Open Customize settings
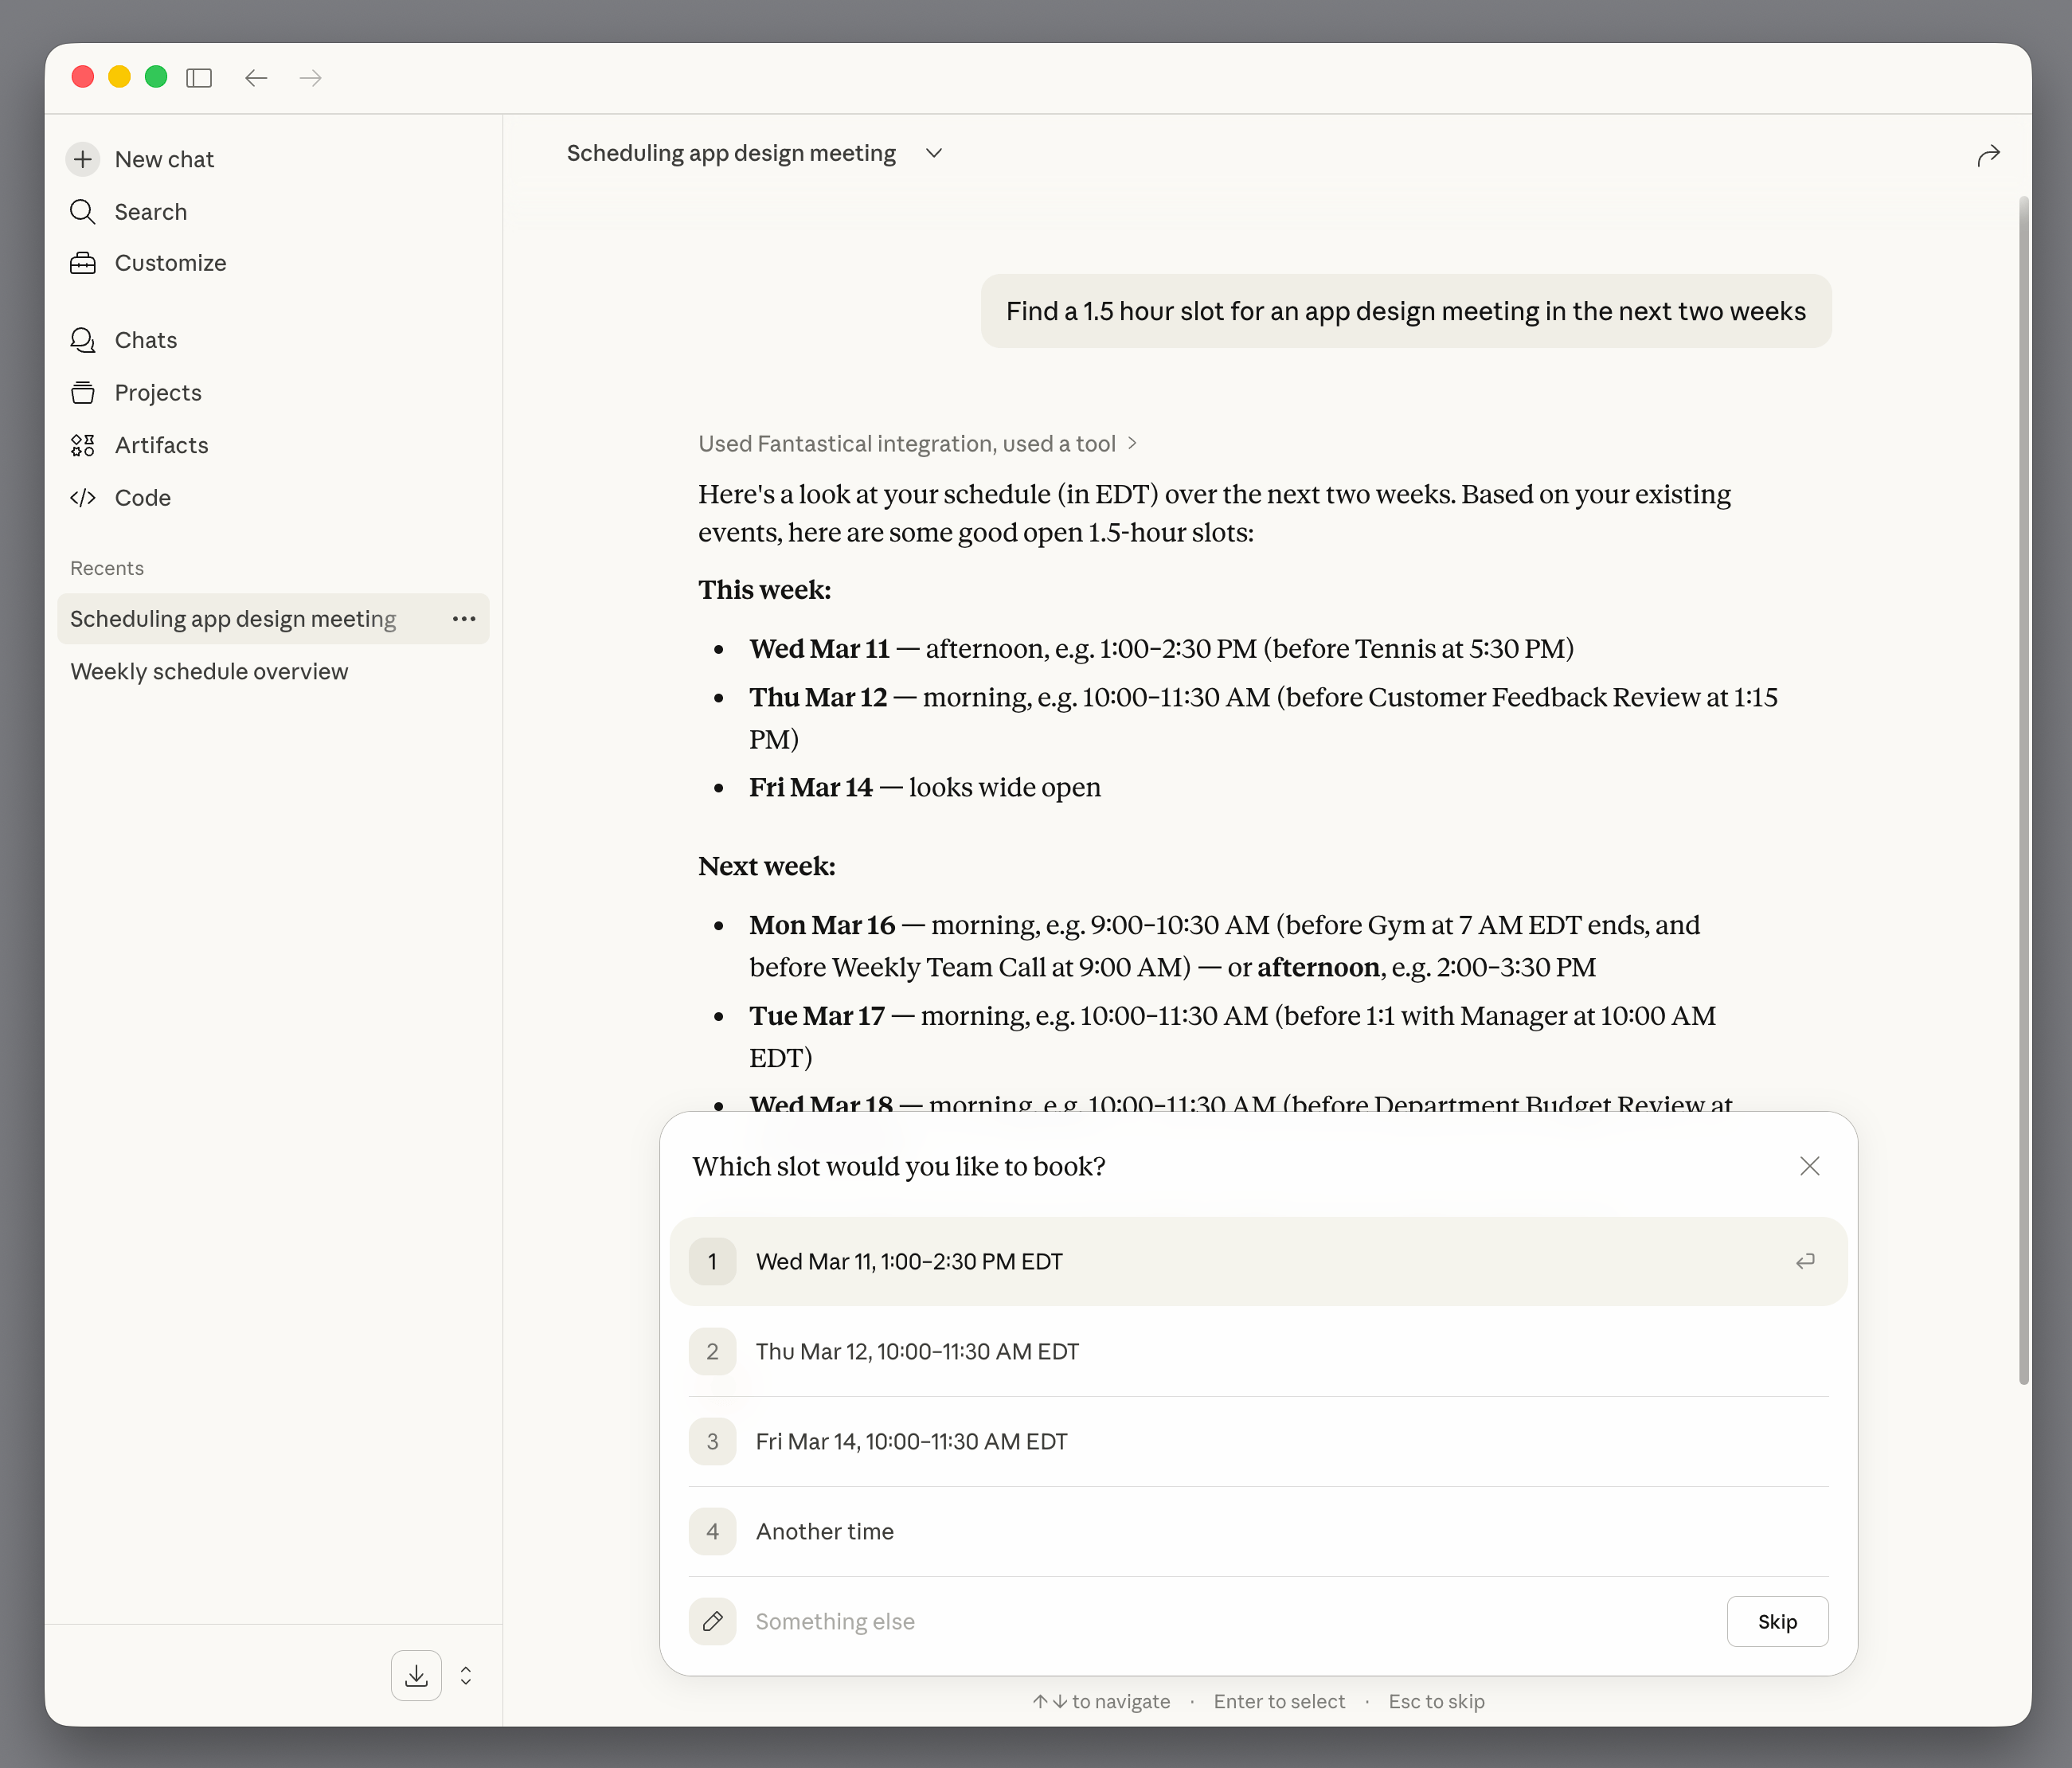This screenshot has height=1768, width=2072. [x=170, y=263]
